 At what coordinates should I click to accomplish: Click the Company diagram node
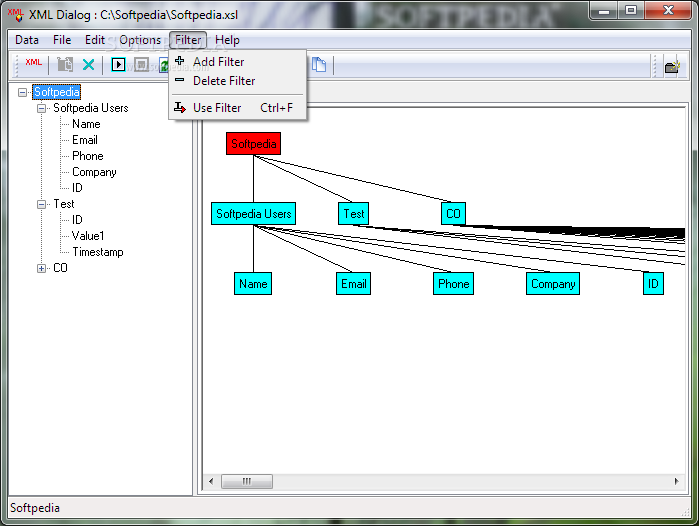click(553, 284)
